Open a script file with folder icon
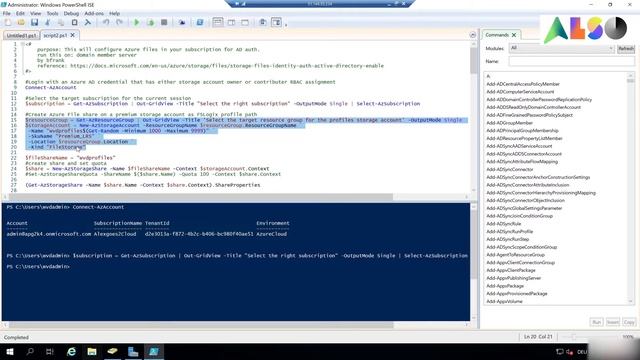This screenshot has height=360, width=640. click(21, 22)
